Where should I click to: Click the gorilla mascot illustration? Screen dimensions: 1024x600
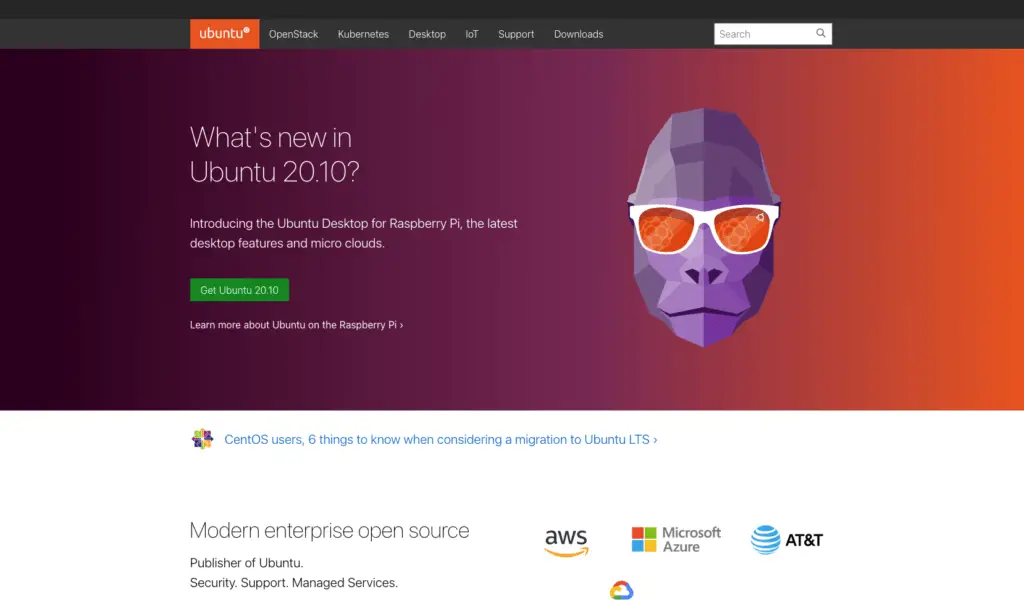coord(704,227)
